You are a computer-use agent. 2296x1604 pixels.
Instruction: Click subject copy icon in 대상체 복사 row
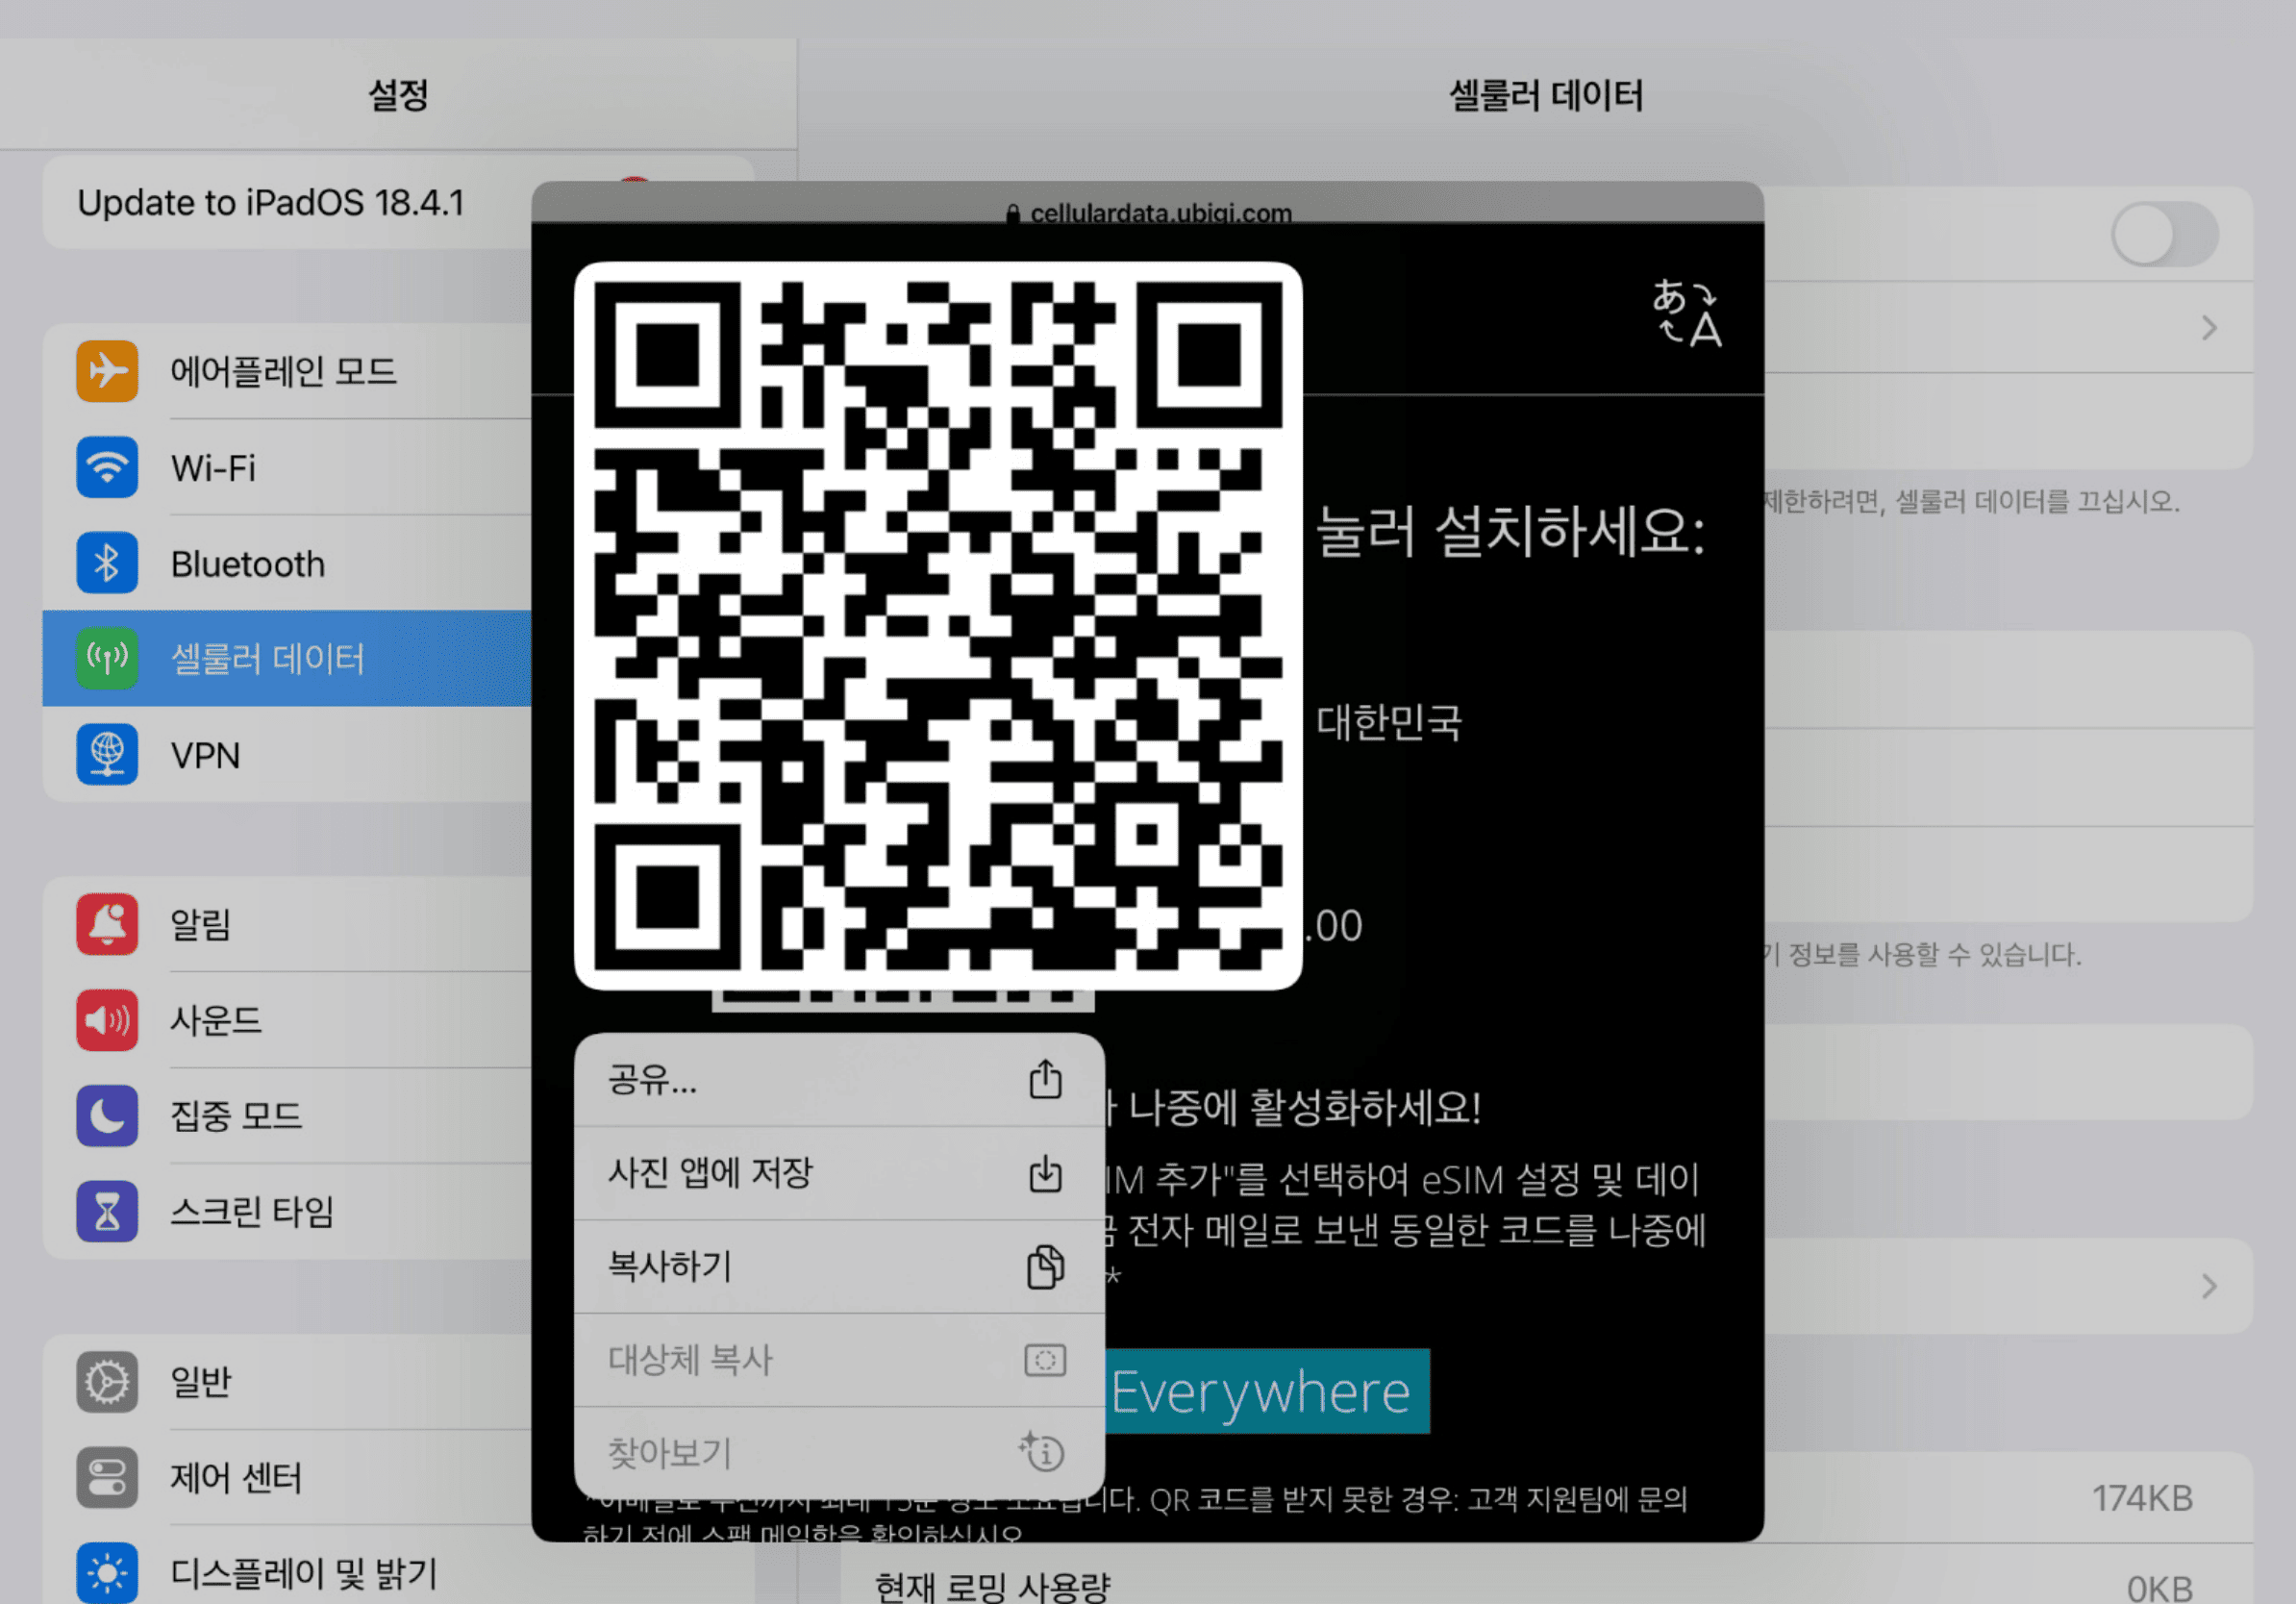(x=1045, y=1360)
